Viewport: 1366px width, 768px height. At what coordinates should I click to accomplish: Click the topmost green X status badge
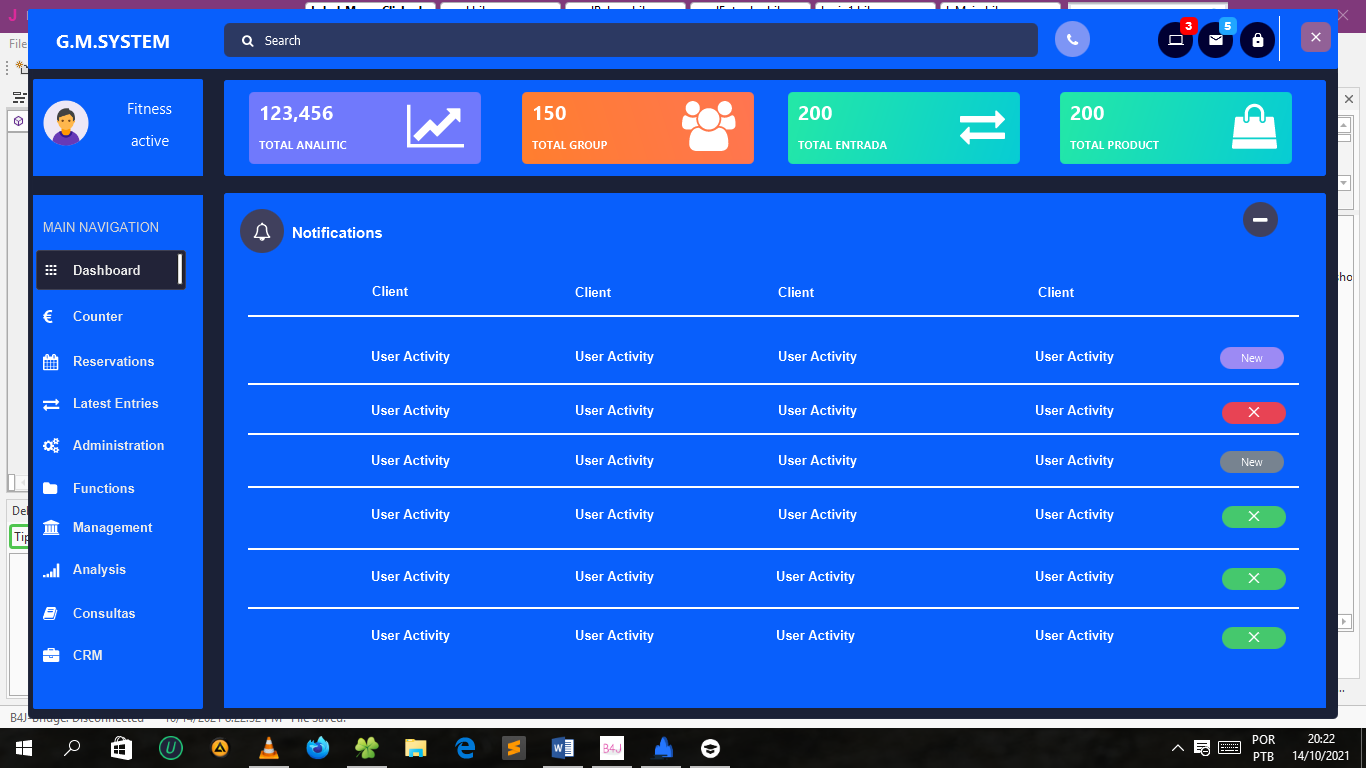pos(1254,516)
